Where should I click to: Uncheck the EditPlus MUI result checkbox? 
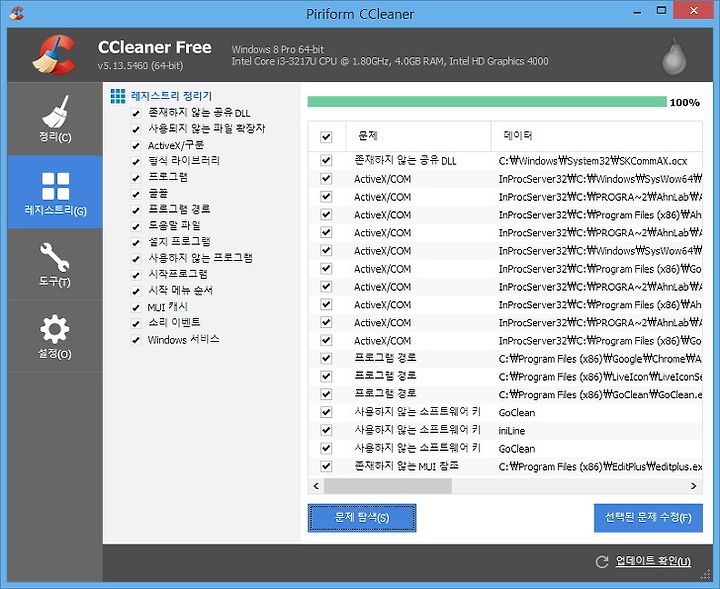coord(326,466)
